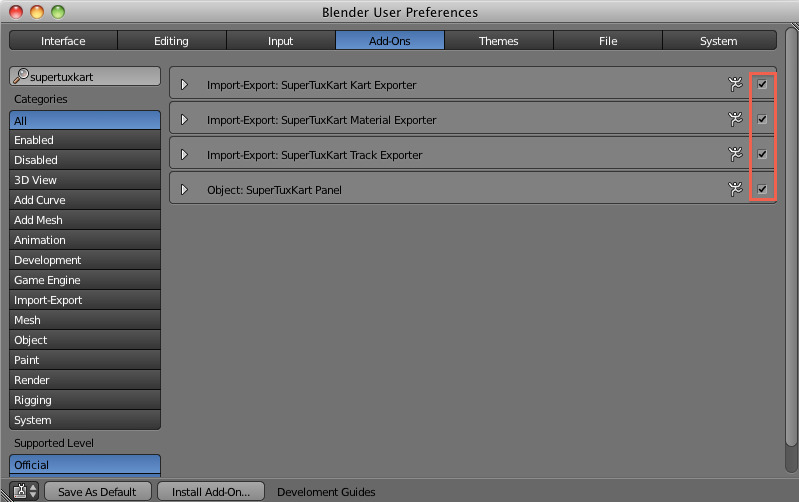The height and width of the screenshot is (502, 799).
Task: Open the Input tab
Action: [x=281, y=40]
